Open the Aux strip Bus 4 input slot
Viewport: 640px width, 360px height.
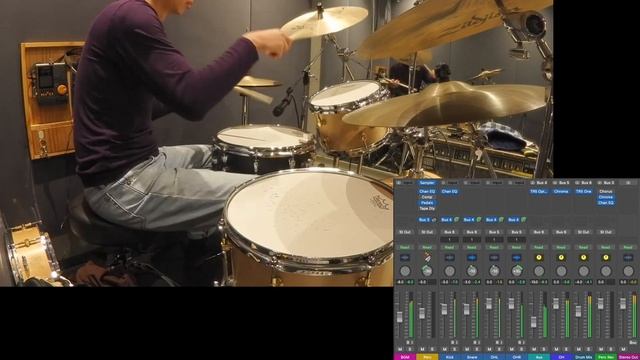click(542, 182)
